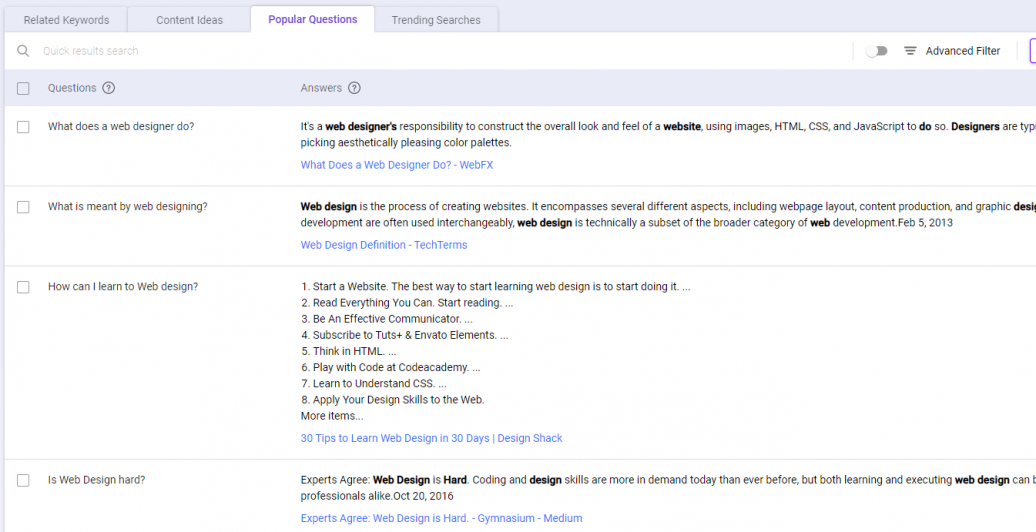Click list item '4. Subscribe to Tuts+ & Envato Elements'
This screenshot has height=532, width=1036.
pos(404,335)
